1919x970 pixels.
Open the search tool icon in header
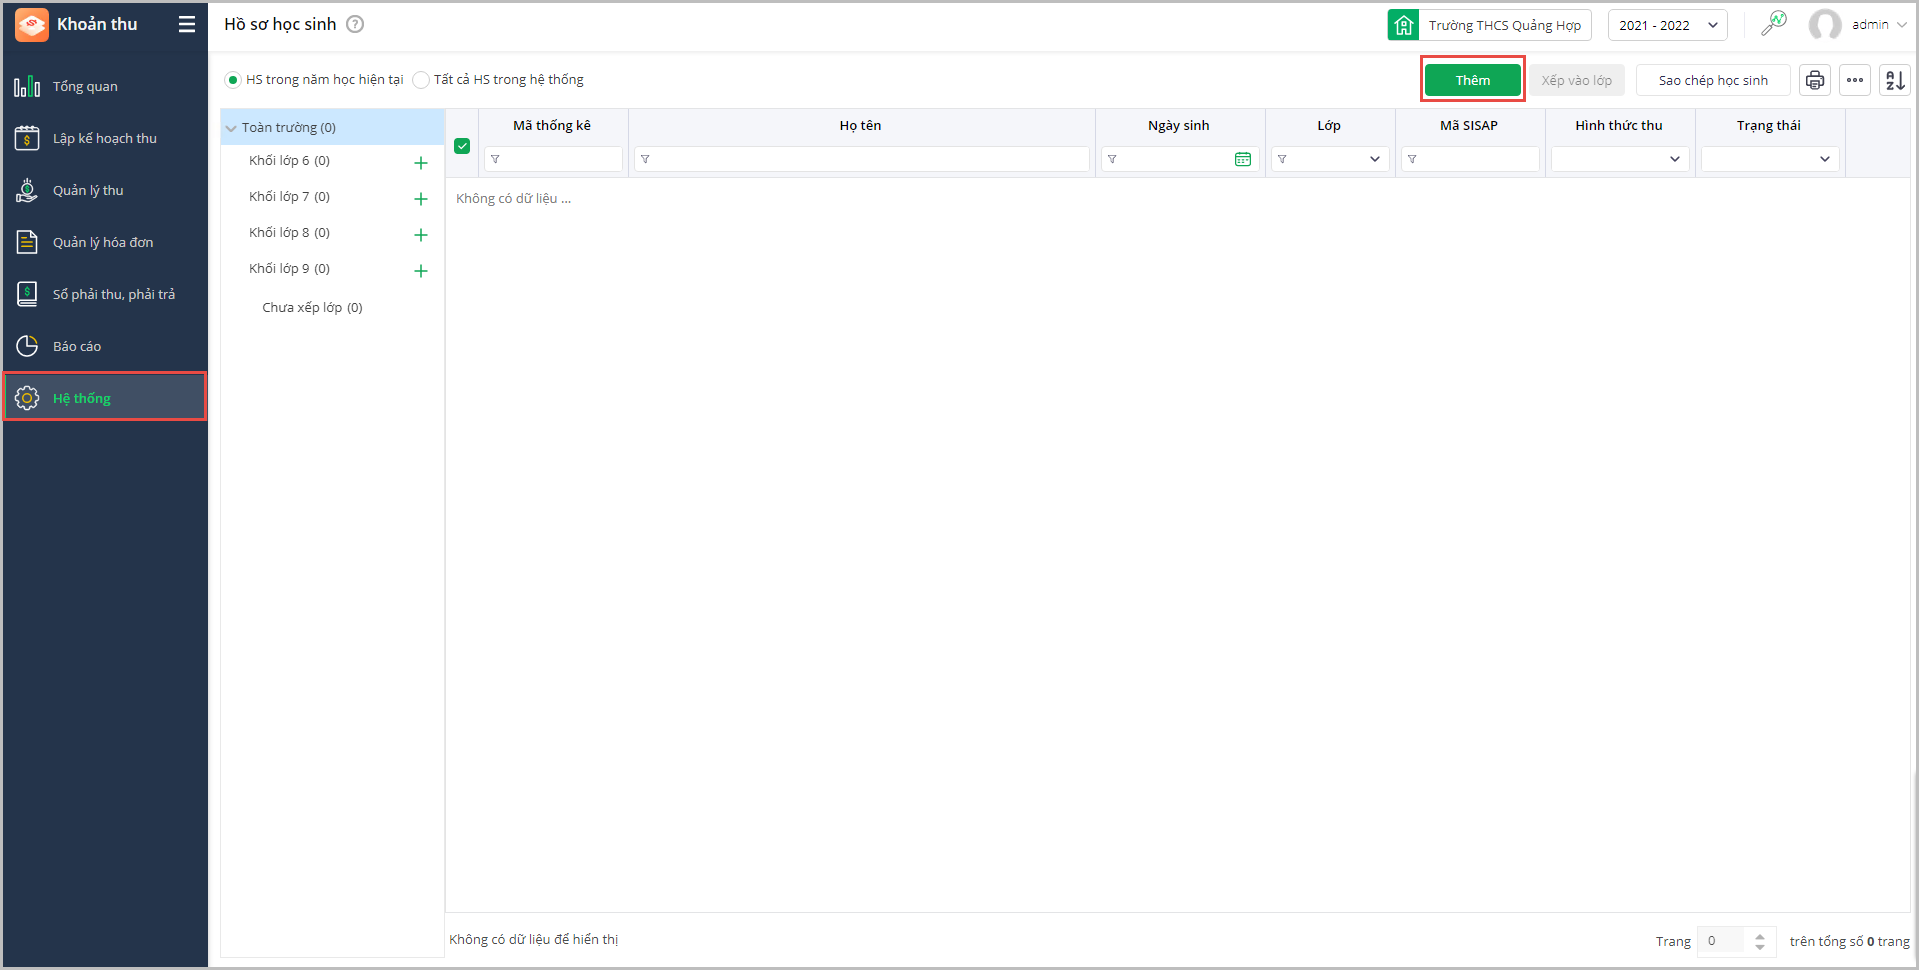tap(1774, 24)
